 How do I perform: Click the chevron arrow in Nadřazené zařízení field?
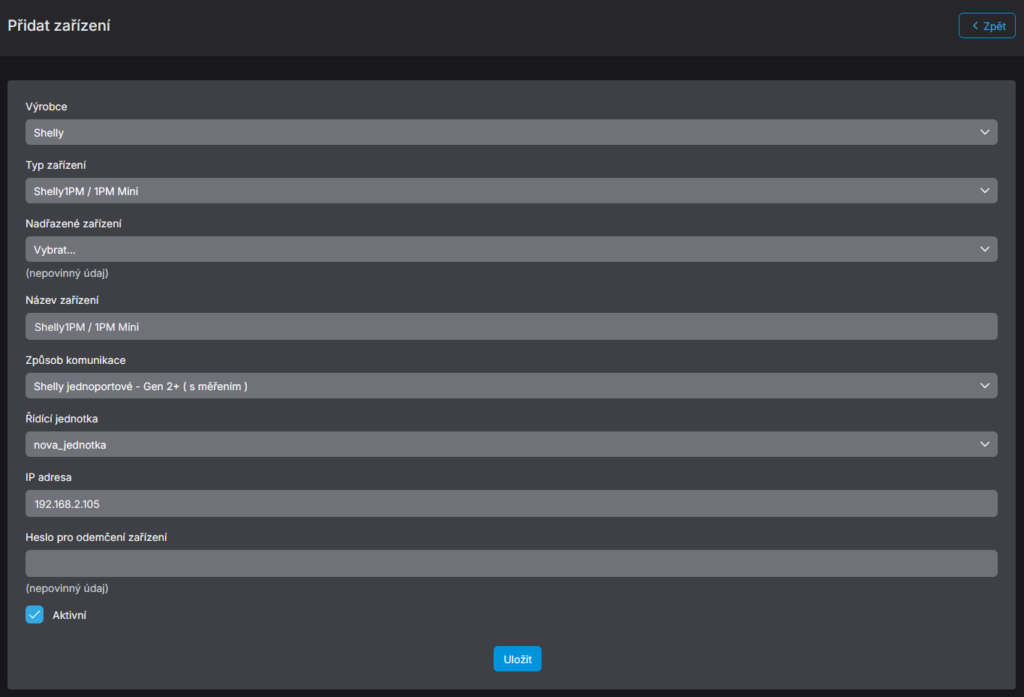tap(984, 249)
